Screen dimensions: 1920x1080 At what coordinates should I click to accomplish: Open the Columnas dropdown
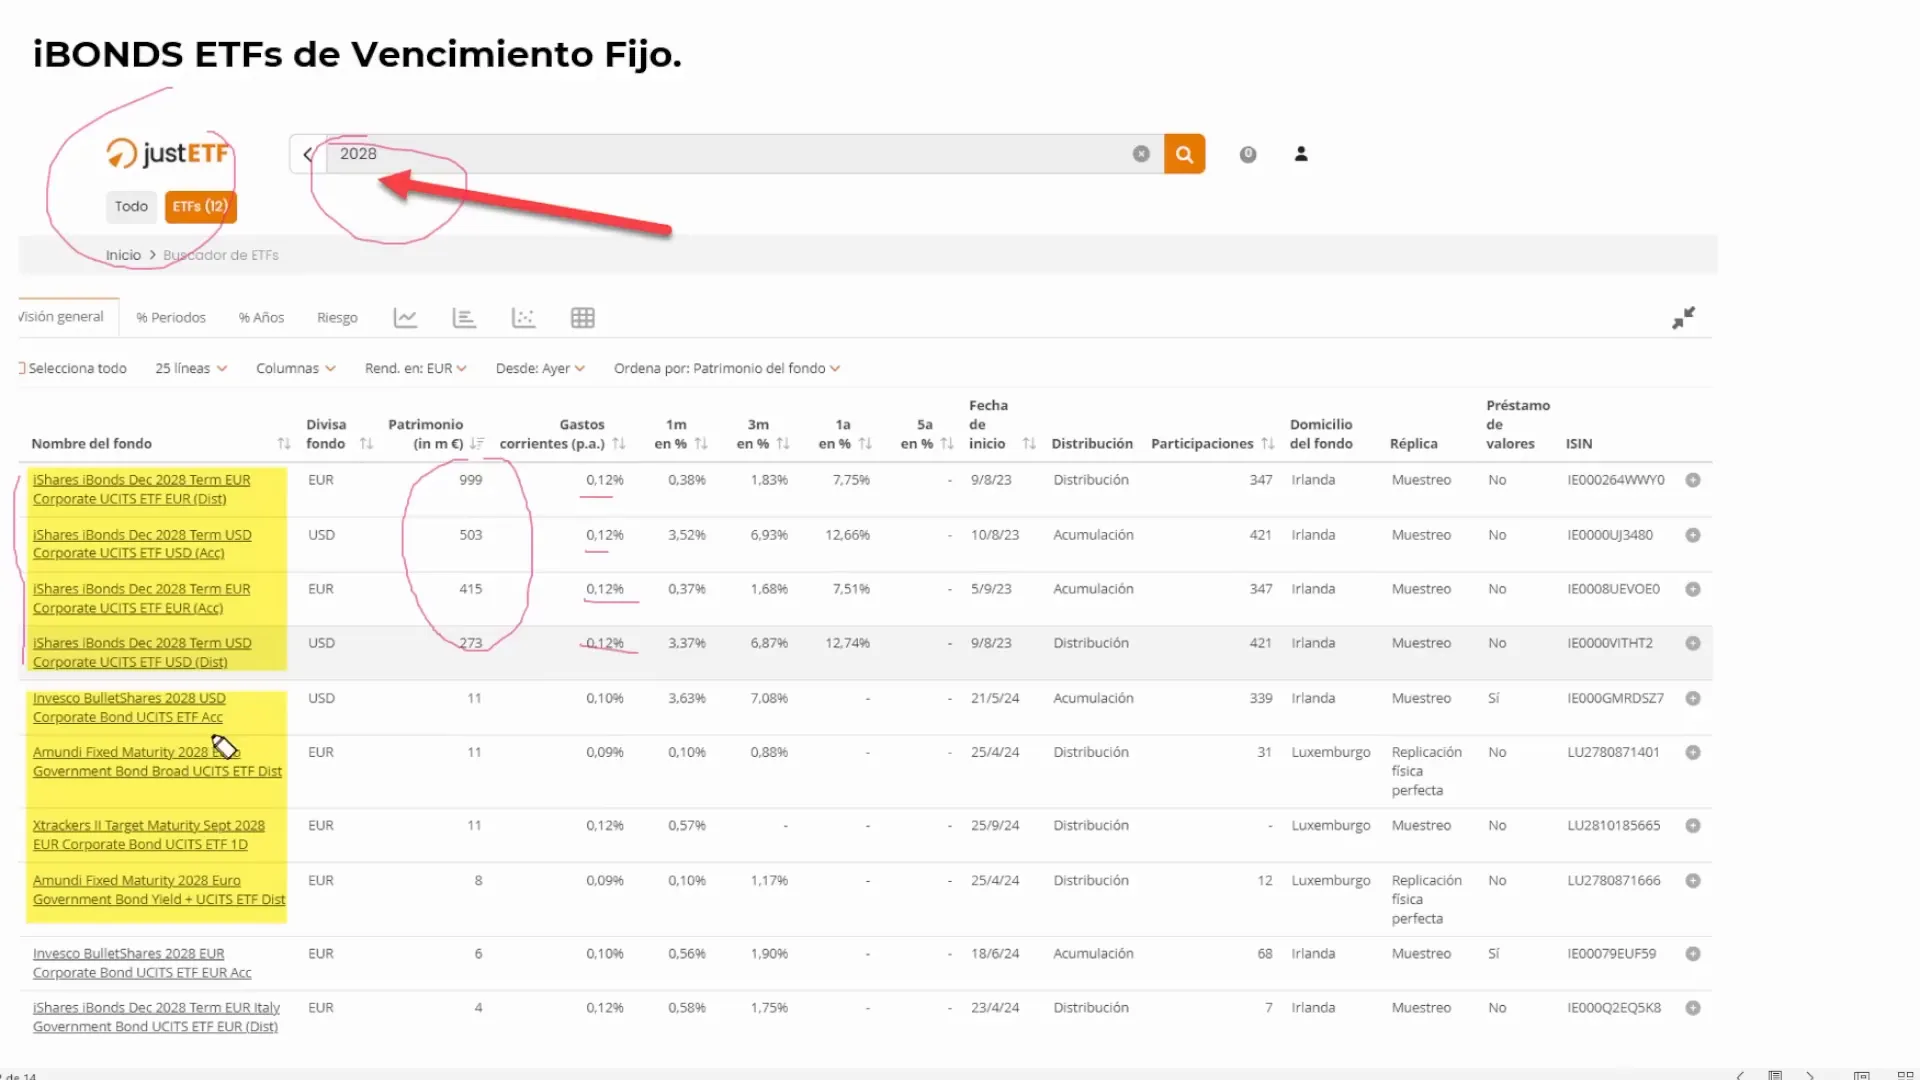(x=296, y=368)
